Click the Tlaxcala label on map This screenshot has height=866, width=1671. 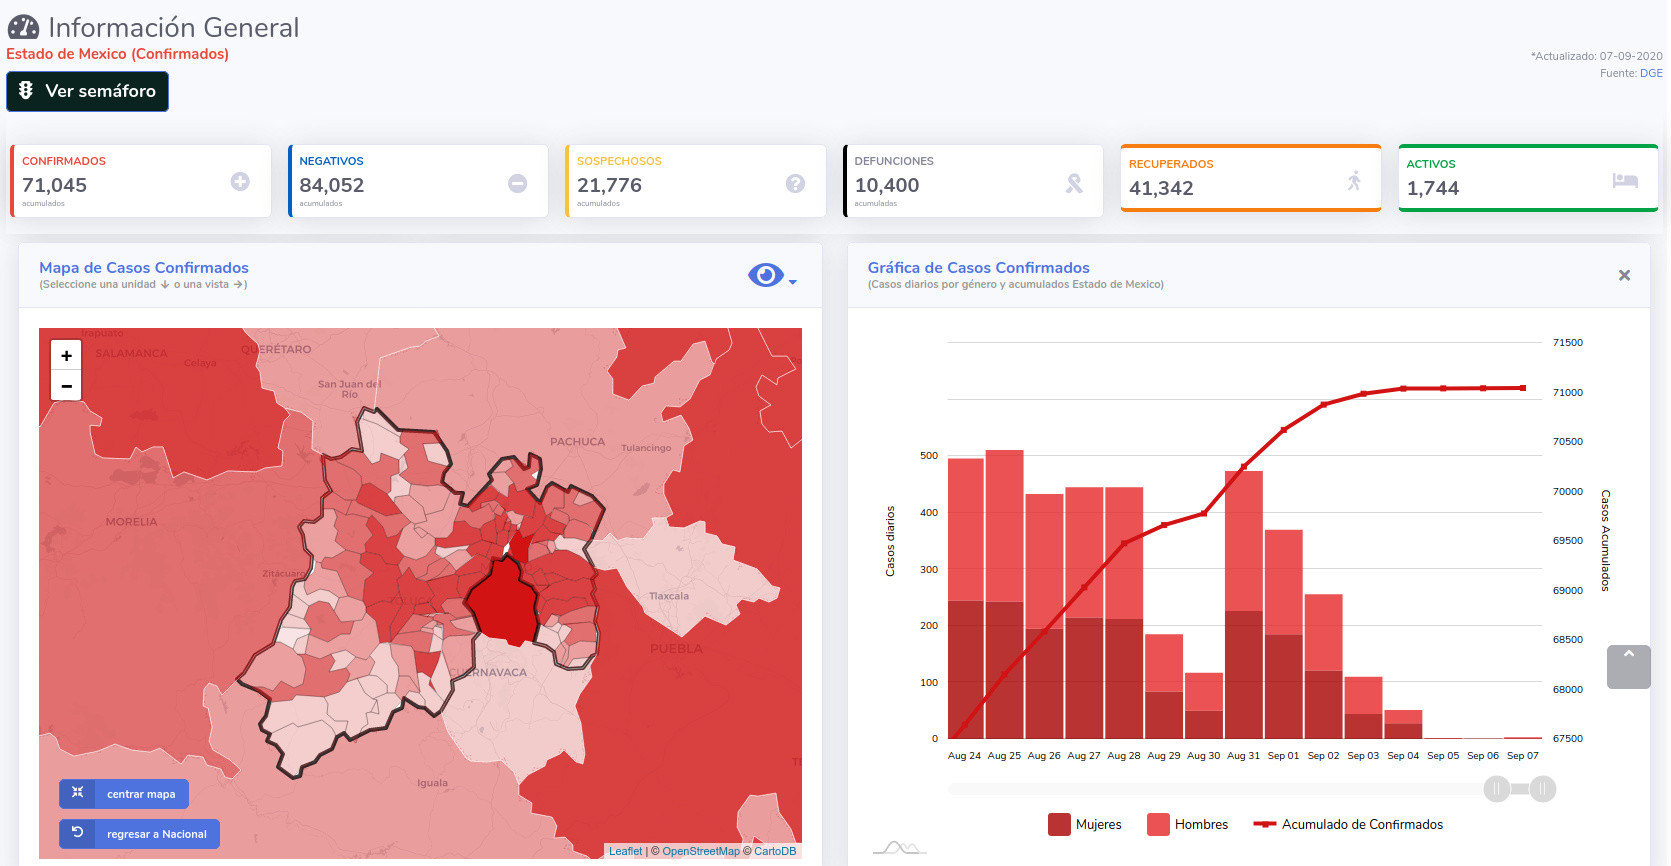pos(669,596)
